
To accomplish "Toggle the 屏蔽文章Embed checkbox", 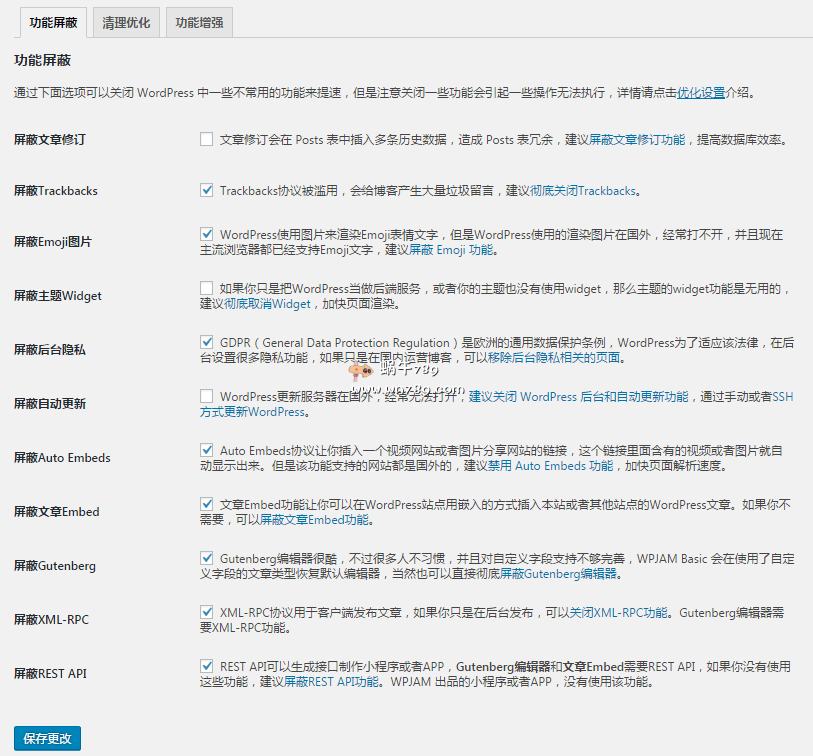I will [x=207, y=505].
